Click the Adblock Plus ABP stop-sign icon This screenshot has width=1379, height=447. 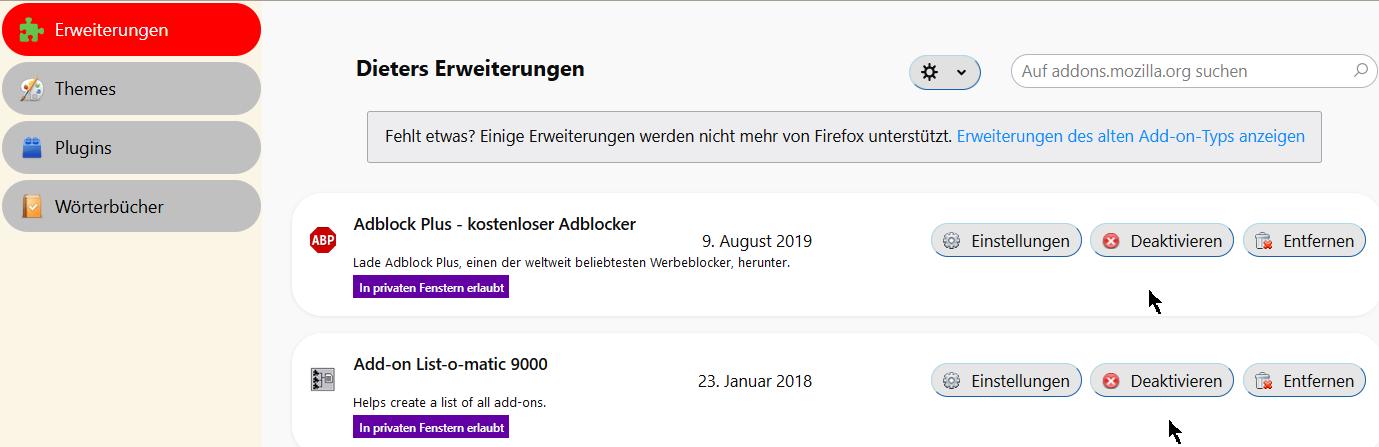322,240
